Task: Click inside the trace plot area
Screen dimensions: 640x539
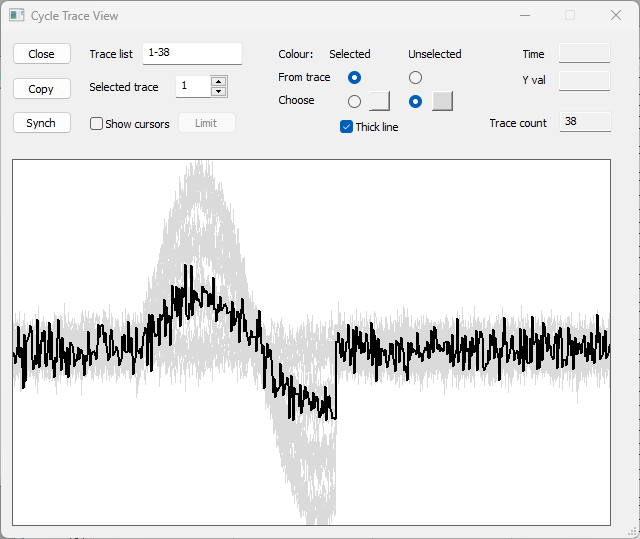Action: [311, 342]
